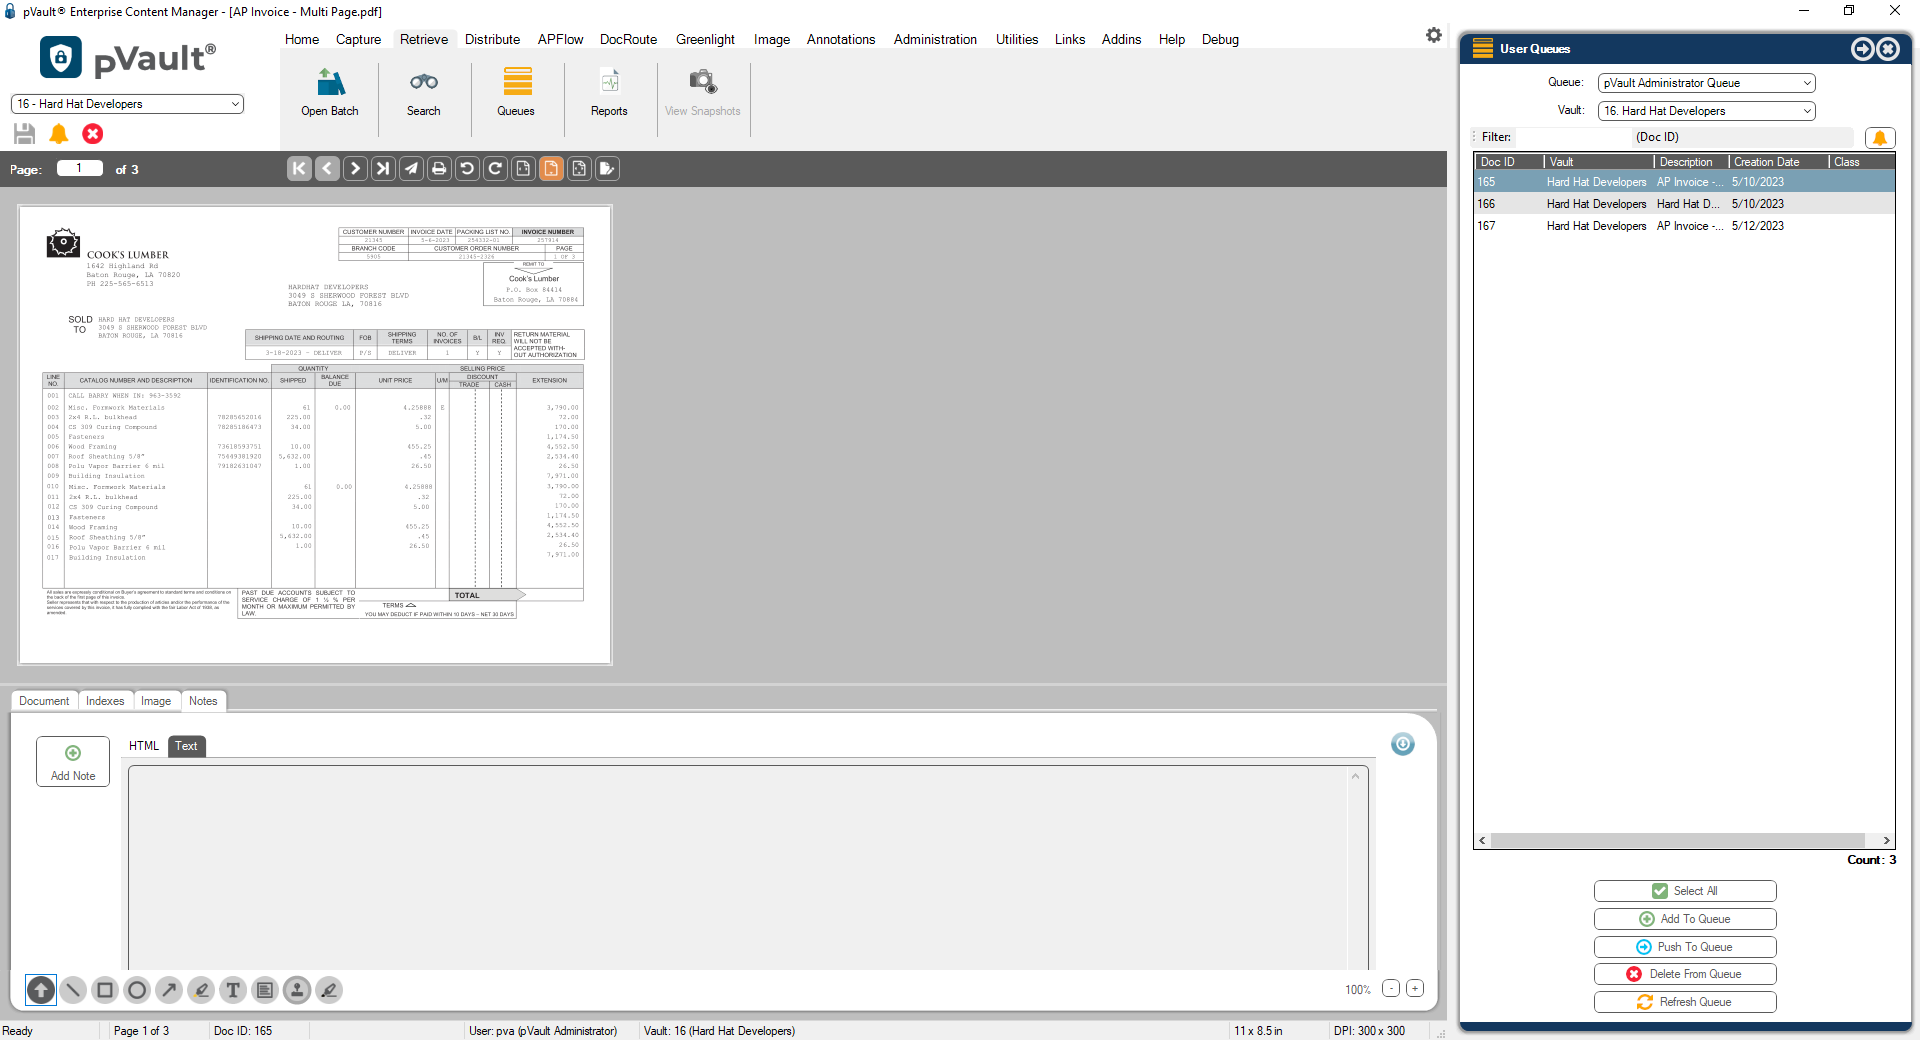Open the Capture menu

pos(358,40)
